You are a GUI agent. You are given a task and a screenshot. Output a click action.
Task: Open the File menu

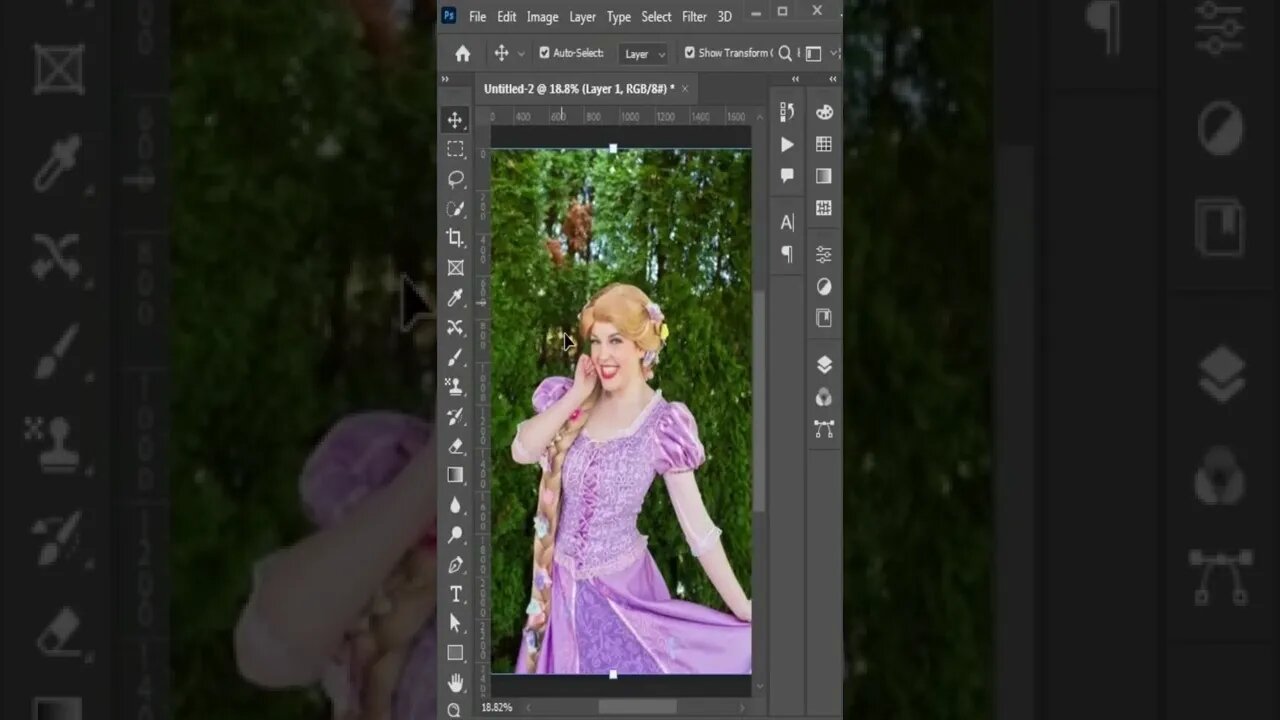[477, 17]
